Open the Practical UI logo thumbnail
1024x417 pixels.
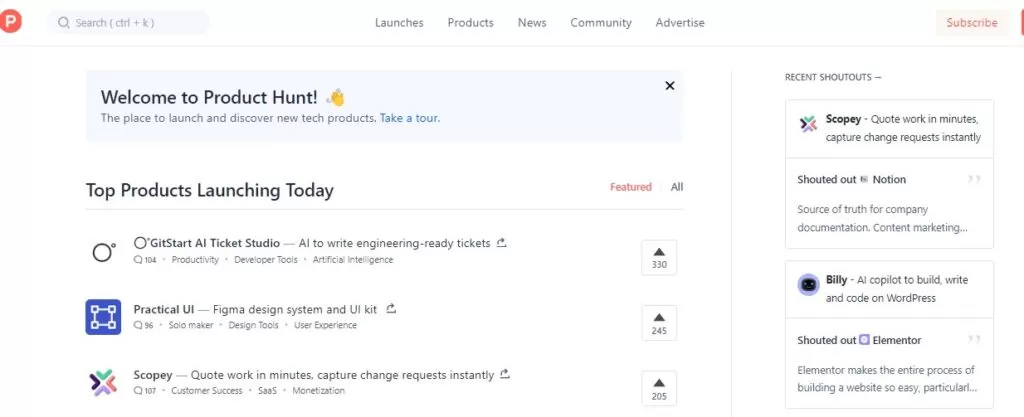(x=103, y=317)
